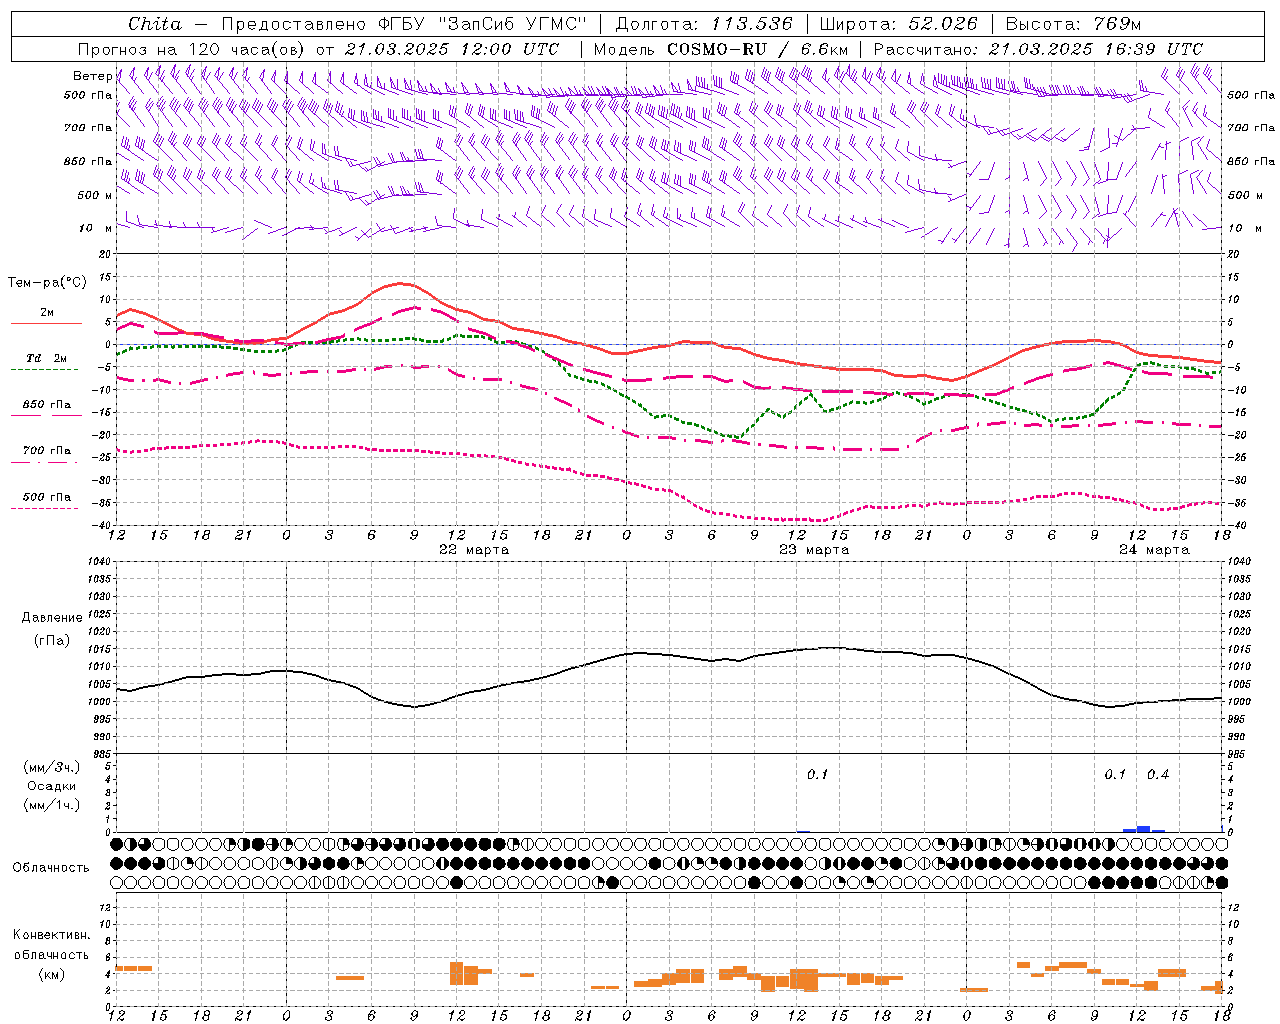Click the "500 гПа" dotted temperature legend entry
The width and height of the screenshot is (1280, 1024).
[x=47, y=497]
